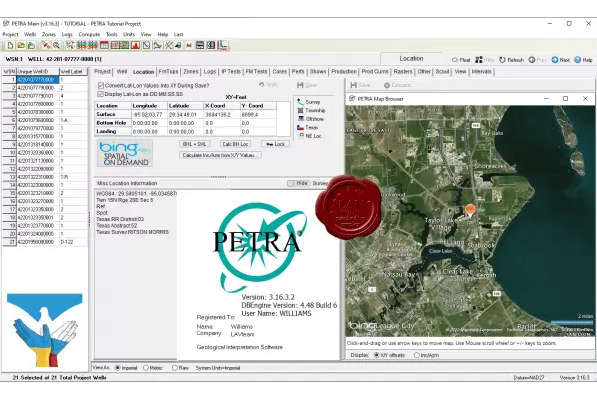The height and width of the screenshot is (402, 597).
Task: Toggle the Hide checkbox in Misc Location
Action: pos(291,183)
